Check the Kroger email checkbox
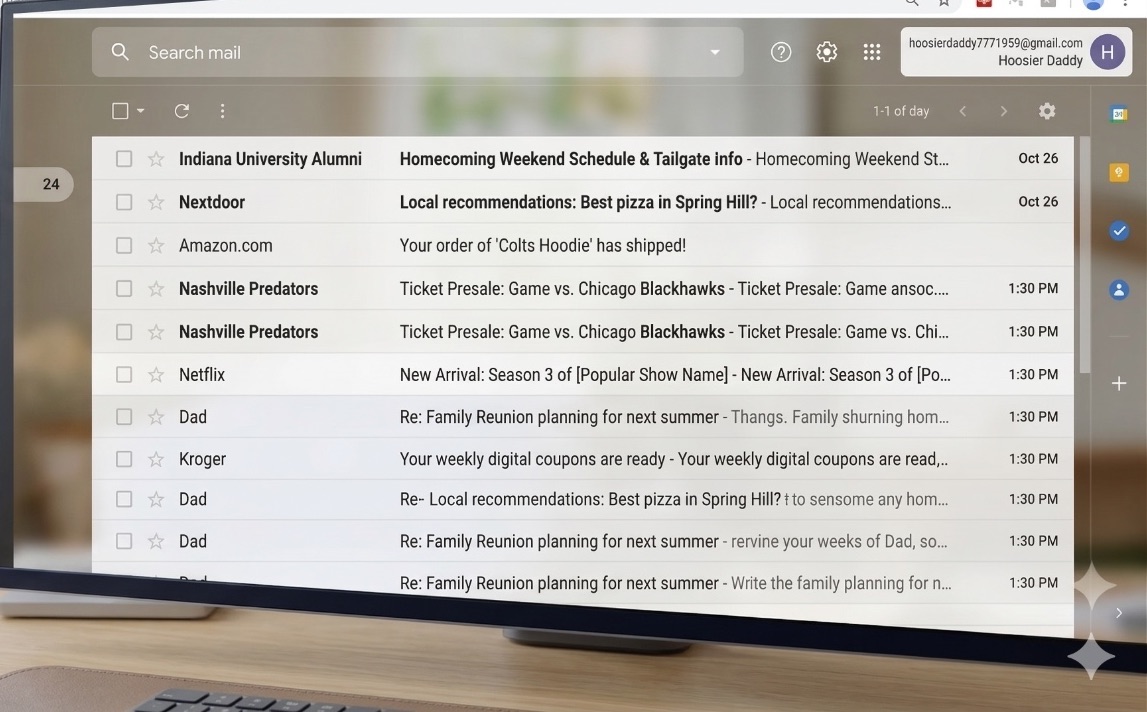Image resolution: width=1147 pixels, height=712 pixels. pyautogui.click(x=124, y=459)
